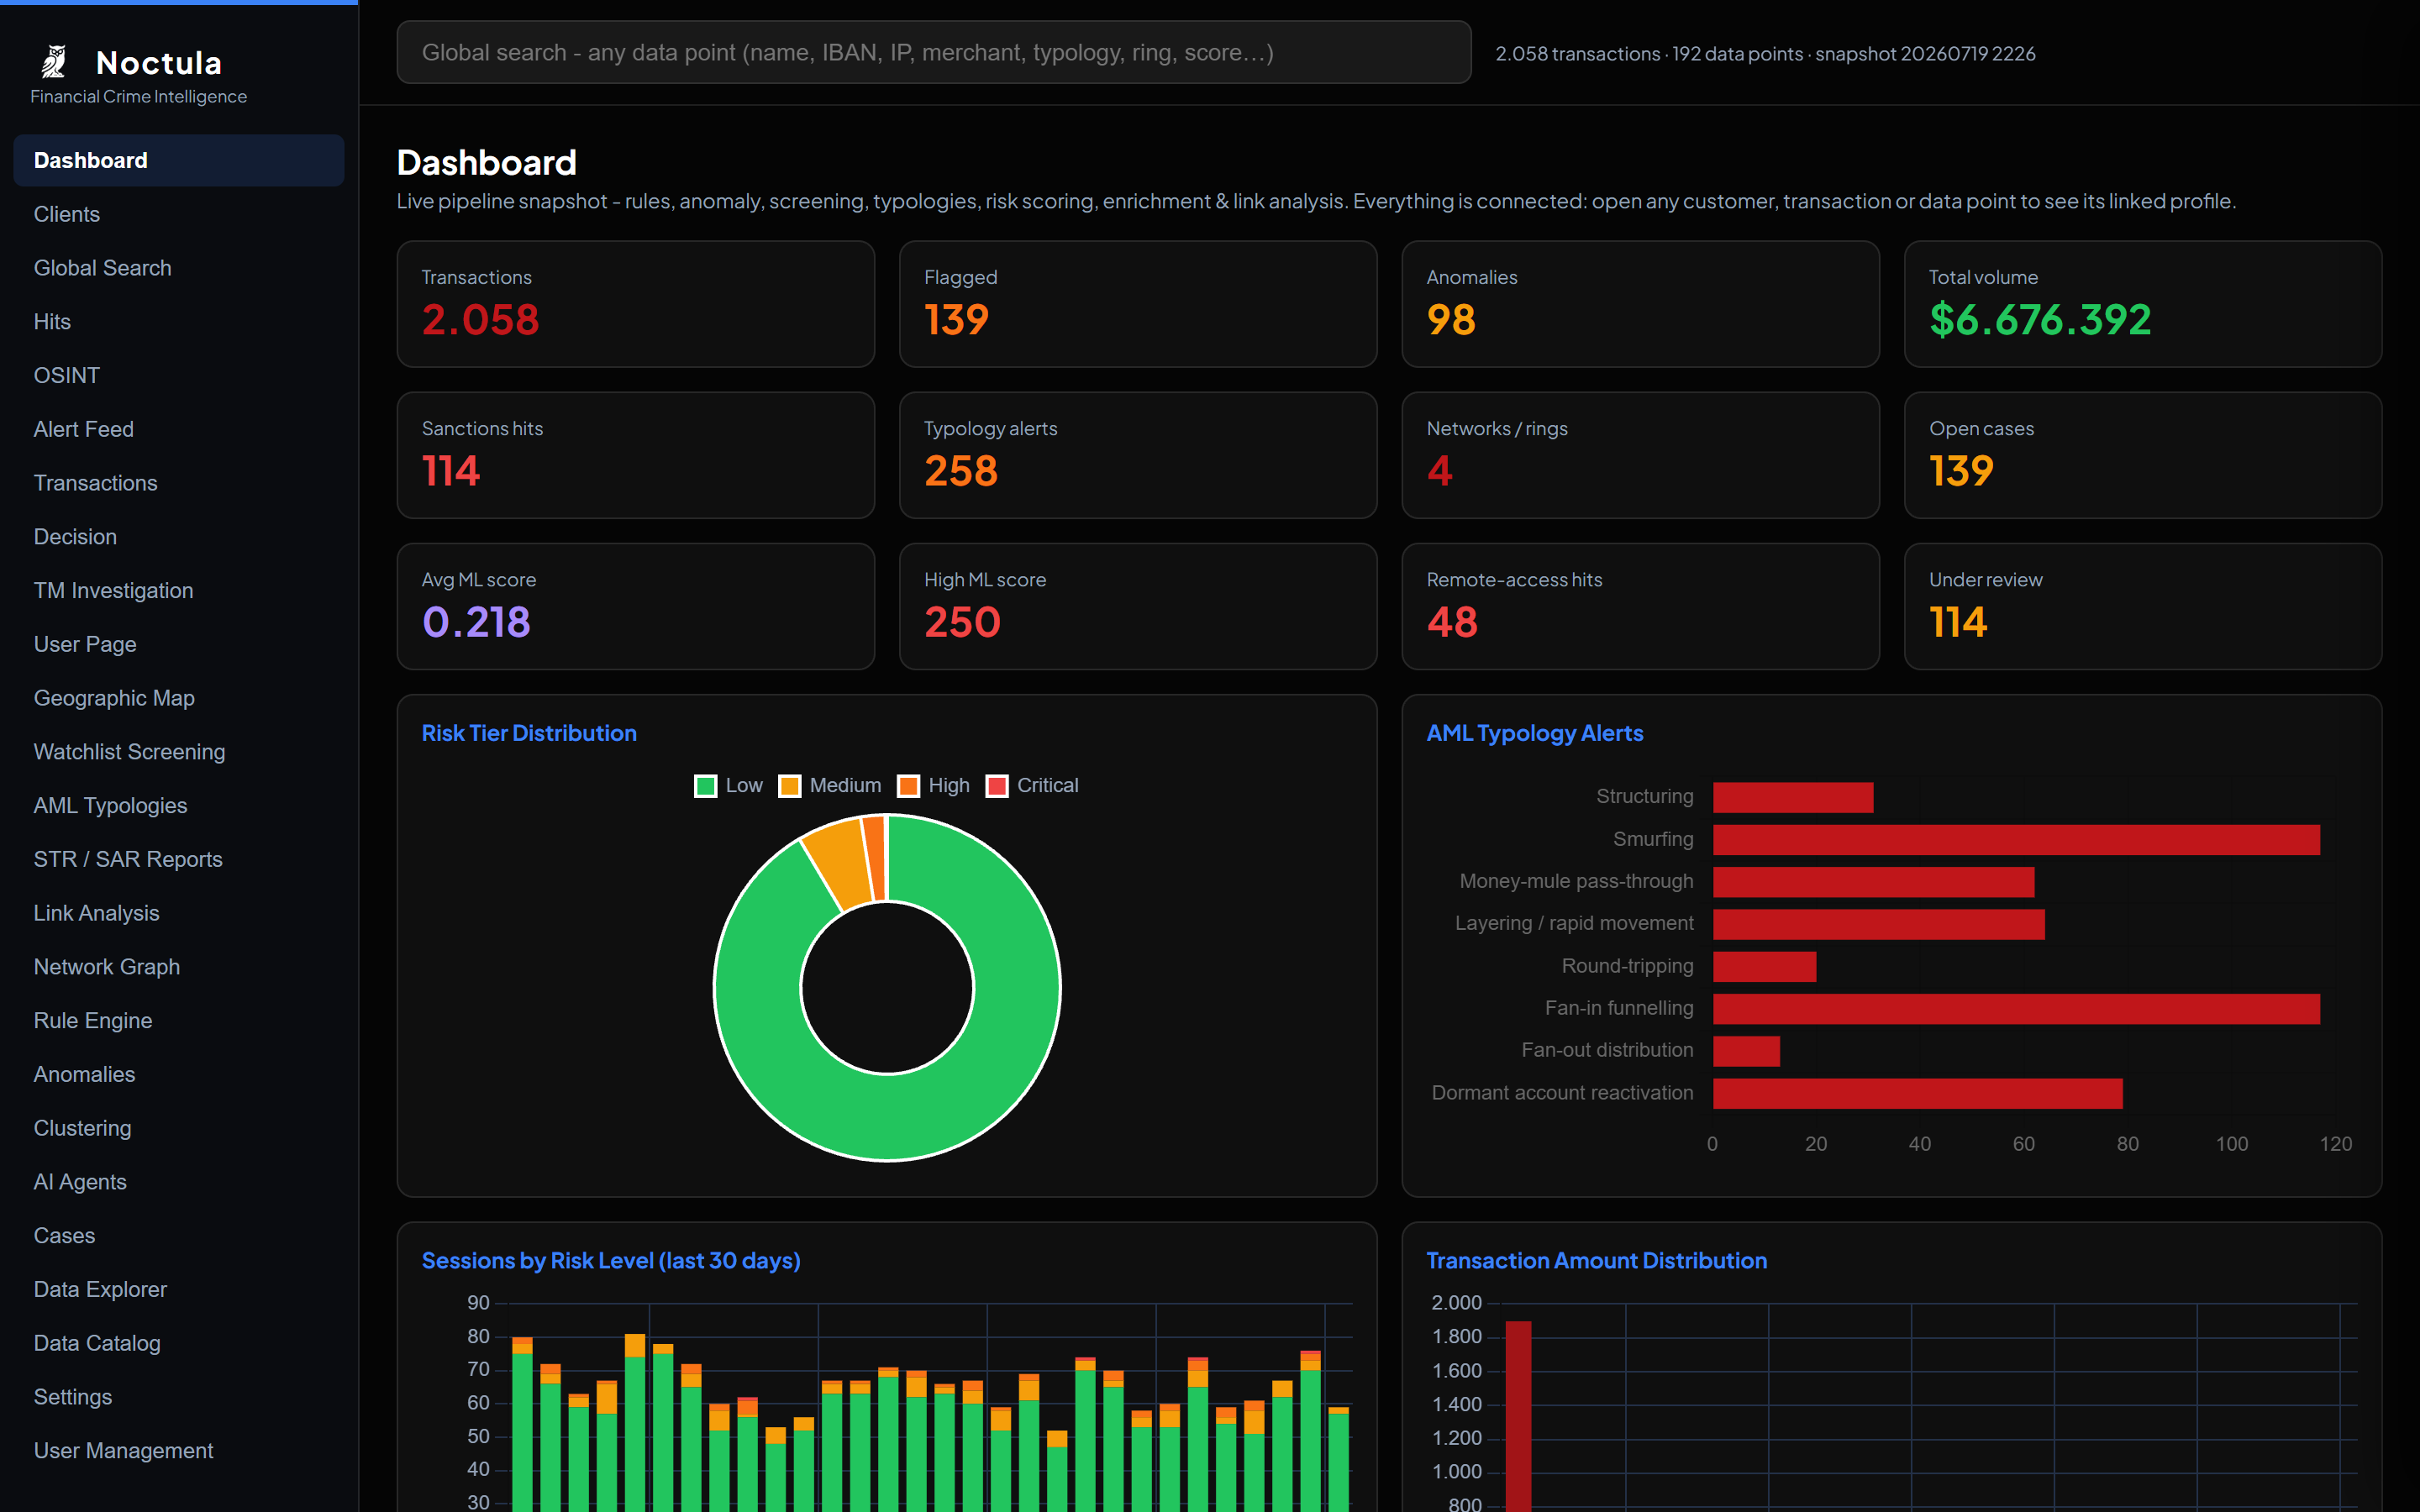Screen dimensions: 2420x1512
Task: Open the Typology alerts 258 card
Action: pos(1138,455)
